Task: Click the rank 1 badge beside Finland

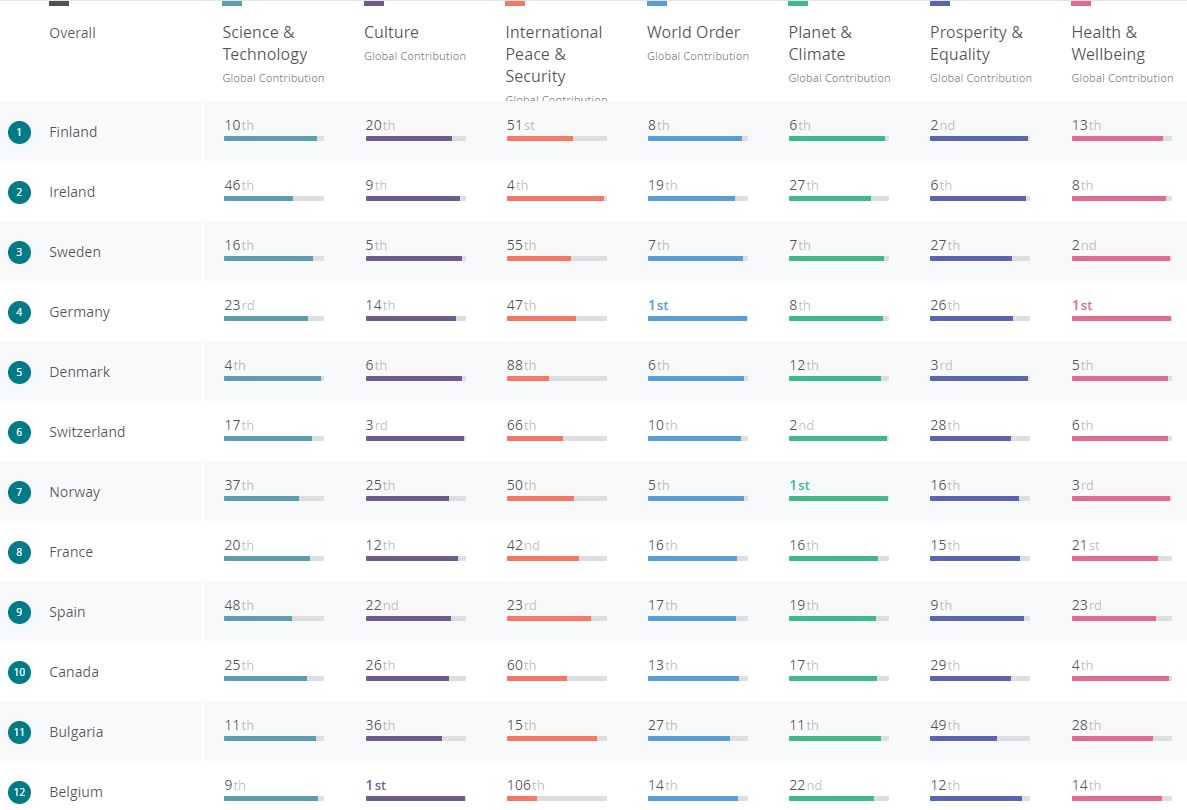Action: (x=20, y=132)
